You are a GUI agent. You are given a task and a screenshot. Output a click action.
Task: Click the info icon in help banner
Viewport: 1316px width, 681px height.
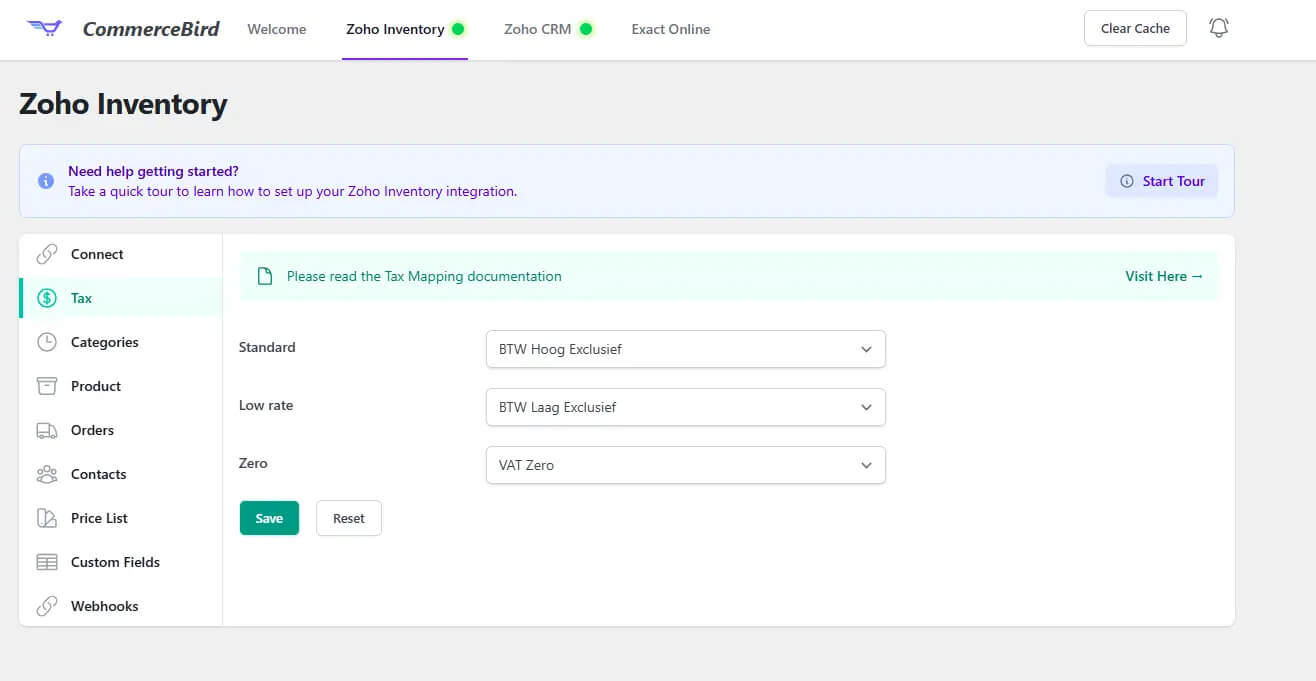coord(45,180)
